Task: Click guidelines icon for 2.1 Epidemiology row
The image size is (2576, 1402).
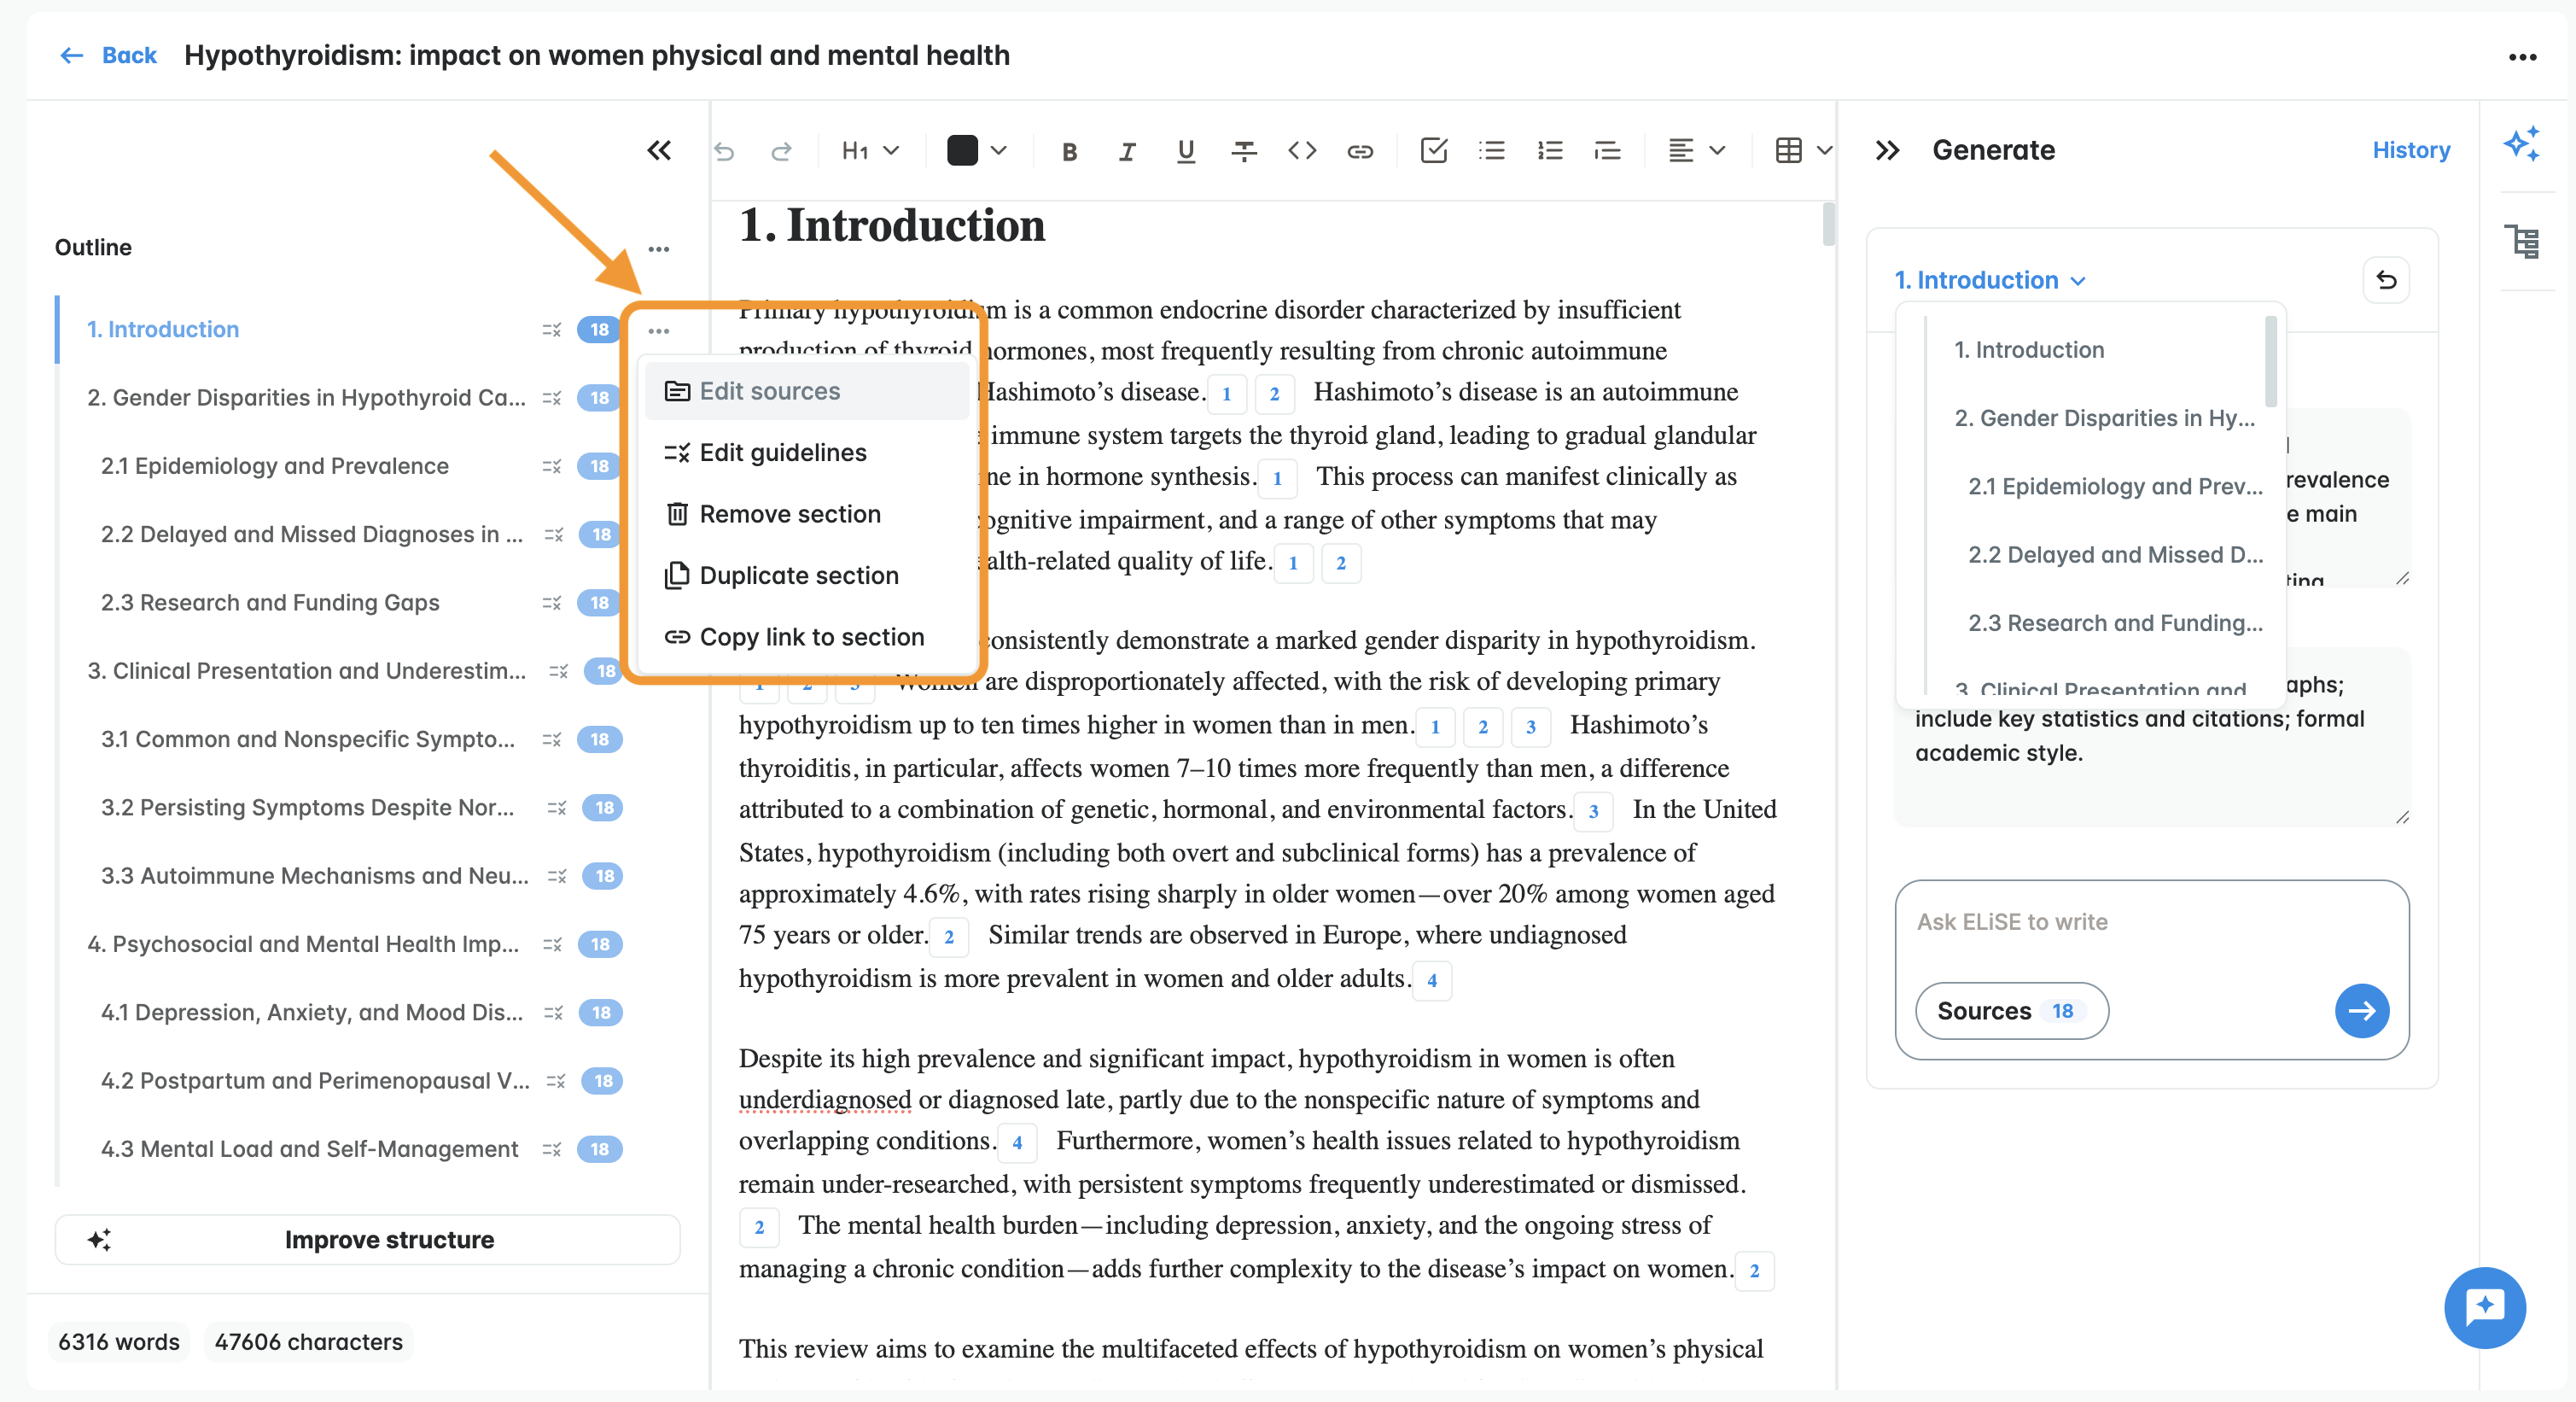Action: pyautogui.click(x=552, y=467)
